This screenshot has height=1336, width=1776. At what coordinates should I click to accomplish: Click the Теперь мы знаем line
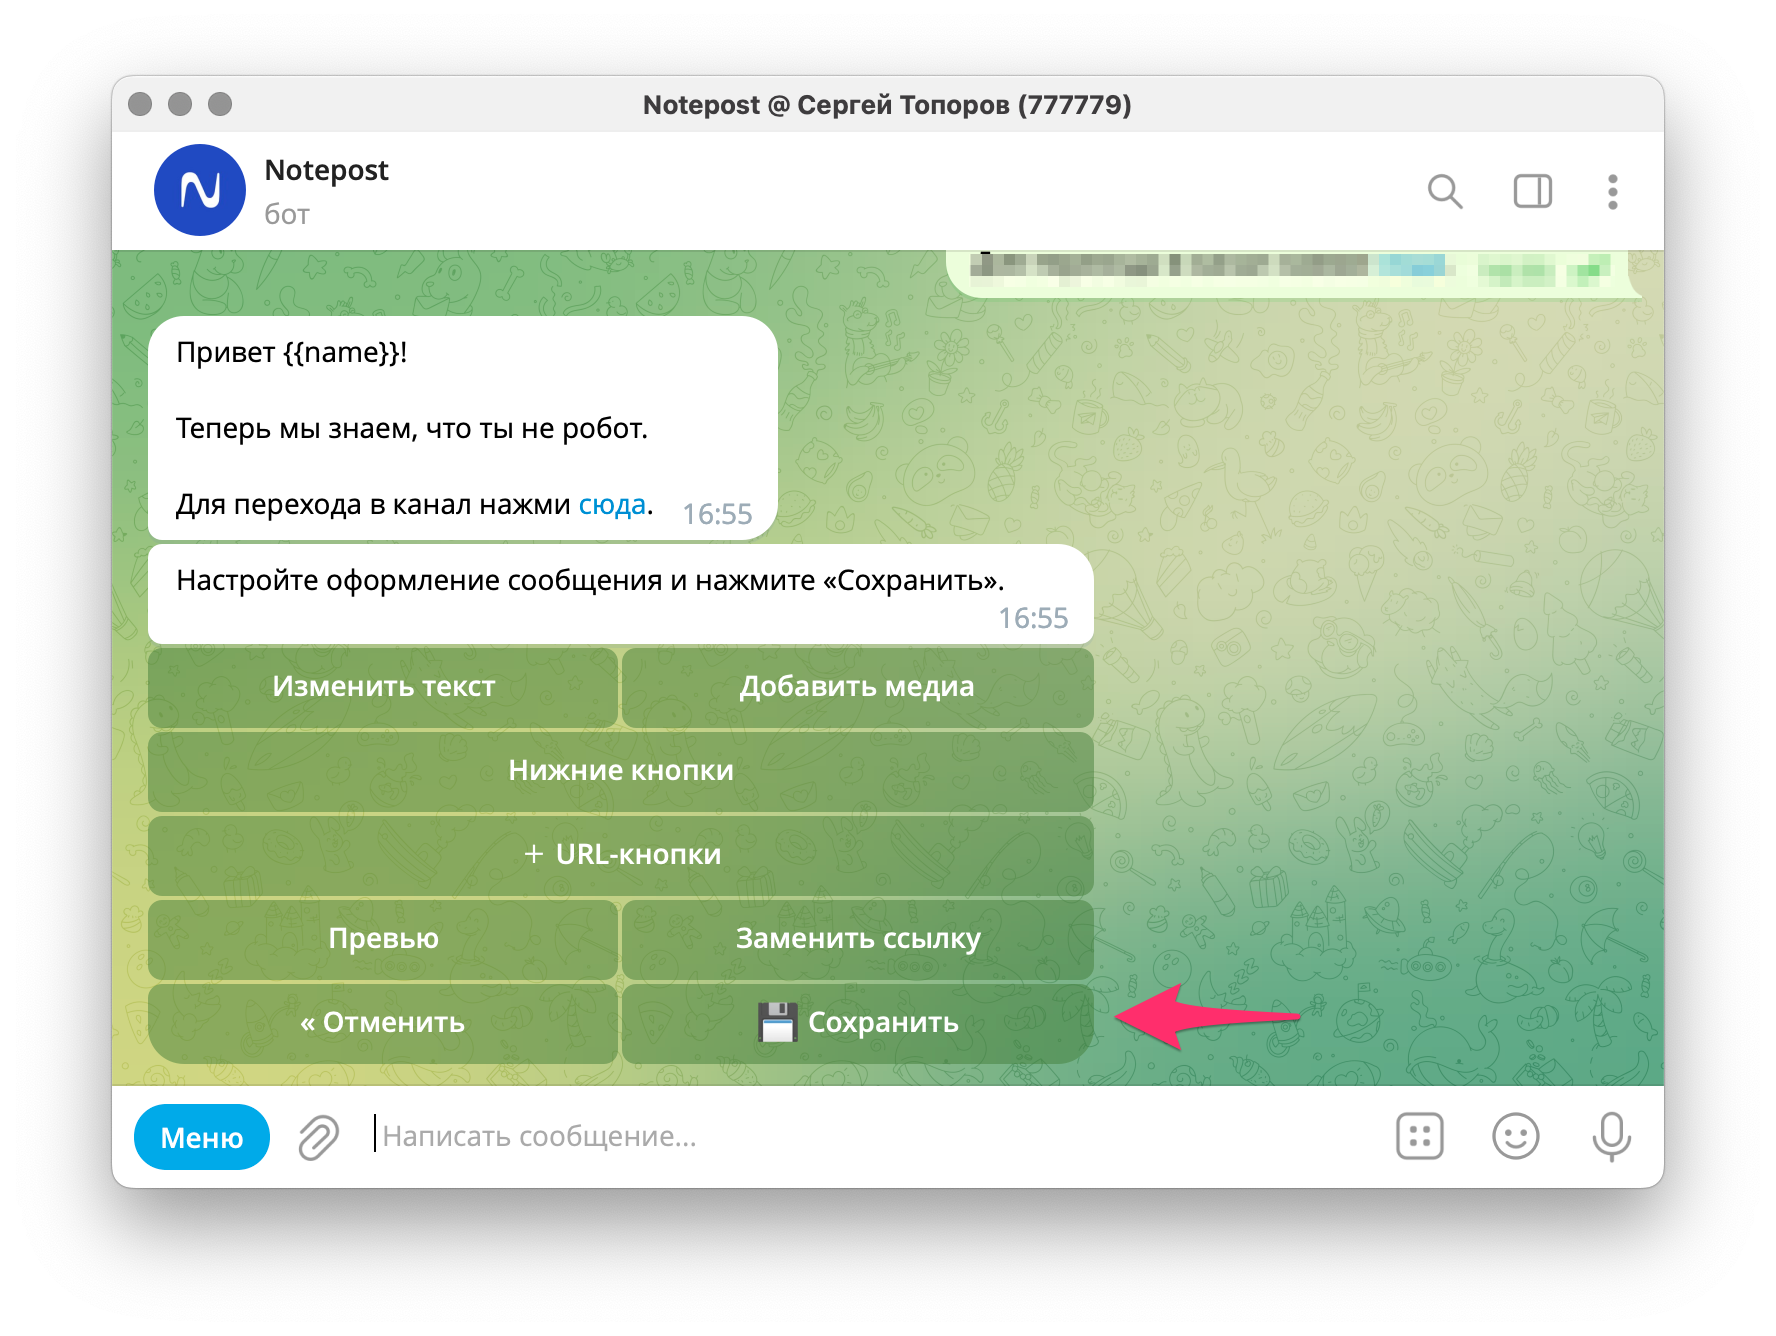pyautogui.click(x=412, y=429)
